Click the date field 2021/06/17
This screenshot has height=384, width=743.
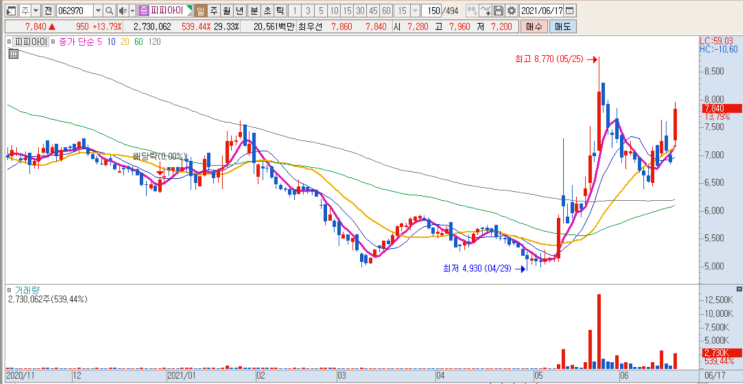(542, 10)
